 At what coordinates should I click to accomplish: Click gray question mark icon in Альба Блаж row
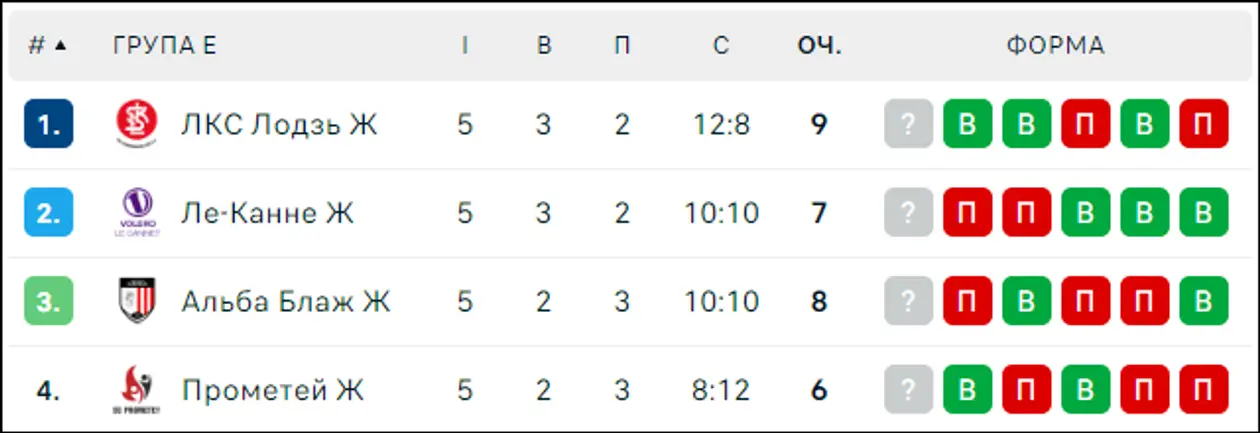click(x=908, y=301)
